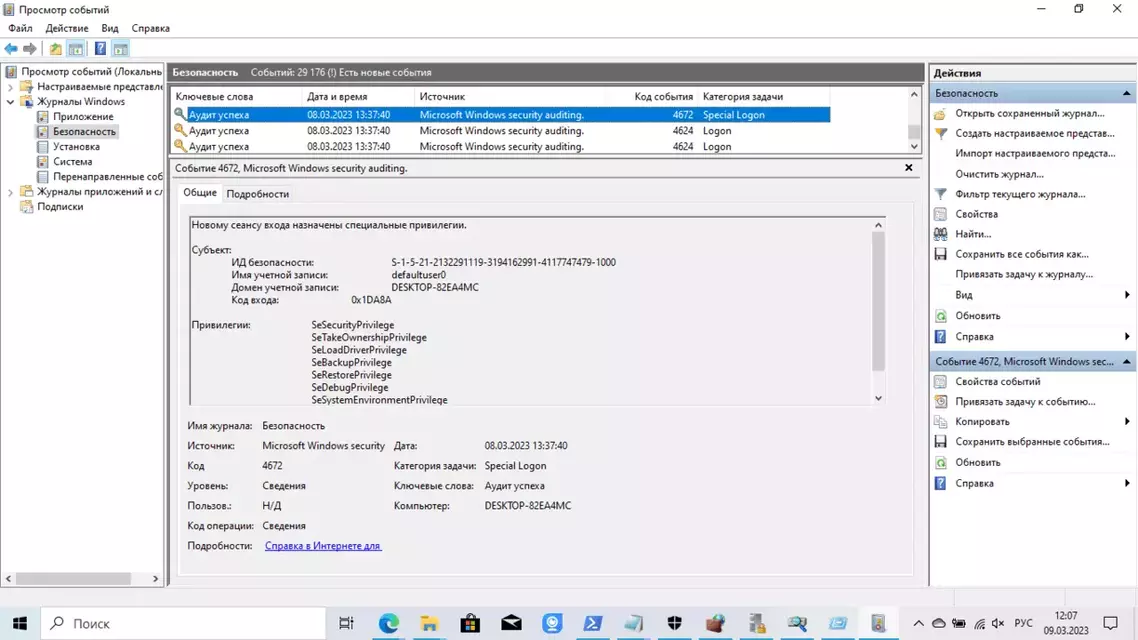
Task: Sort by Дата и время column header
Action: 358,97
